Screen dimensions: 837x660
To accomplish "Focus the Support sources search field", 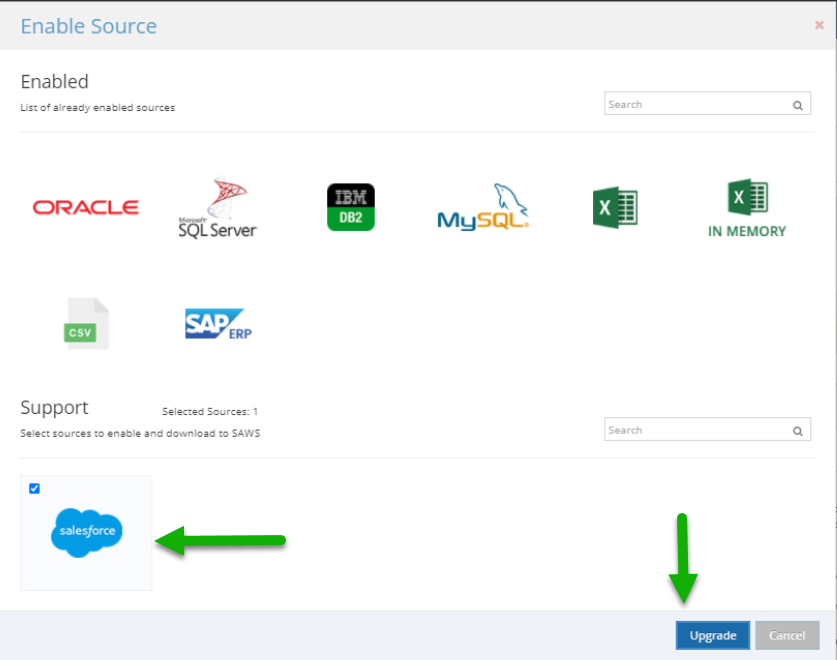I will pos(707,429).
